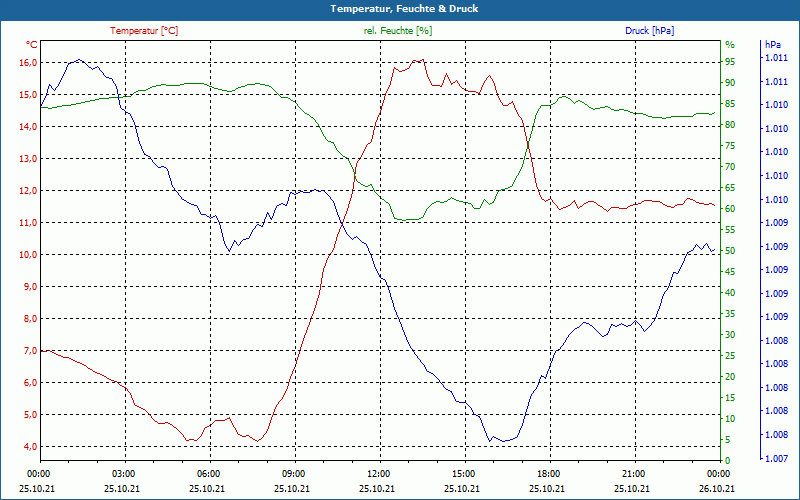
Task: Select the '35' humidity axis value
Action: click(x=730, y=314)
